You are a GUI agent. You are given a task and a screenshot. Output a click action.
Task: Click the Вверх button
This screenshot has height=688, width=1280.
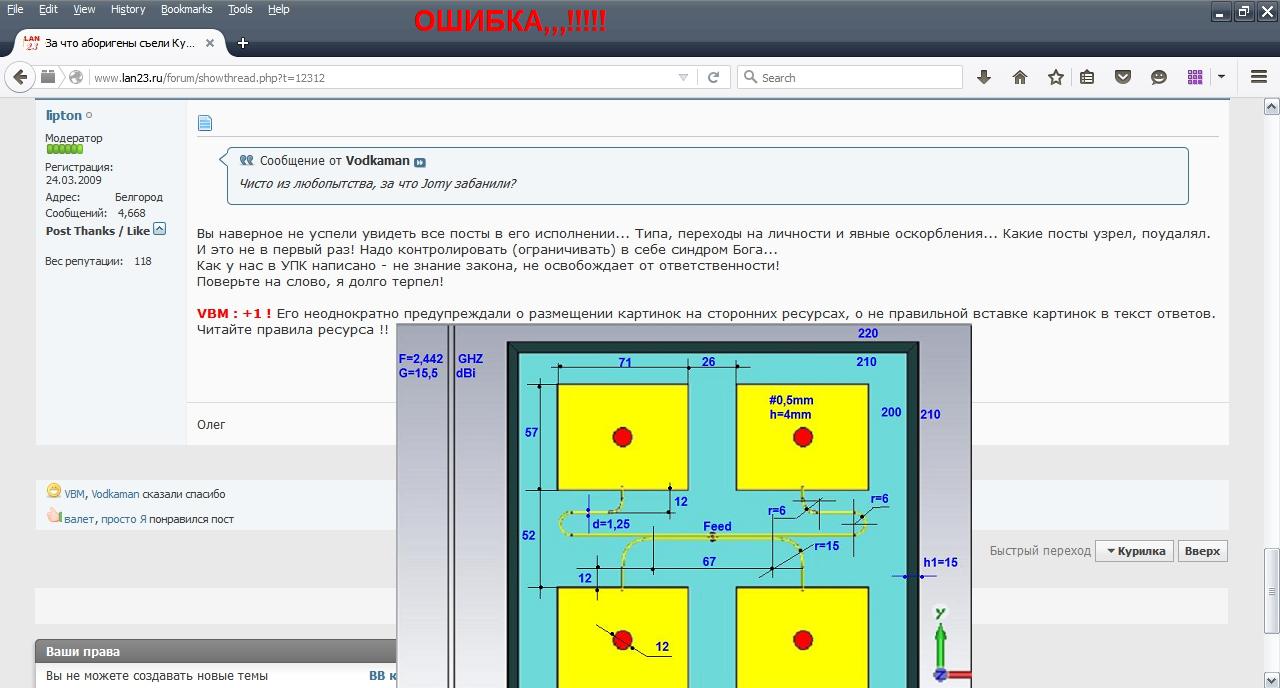1202,551
